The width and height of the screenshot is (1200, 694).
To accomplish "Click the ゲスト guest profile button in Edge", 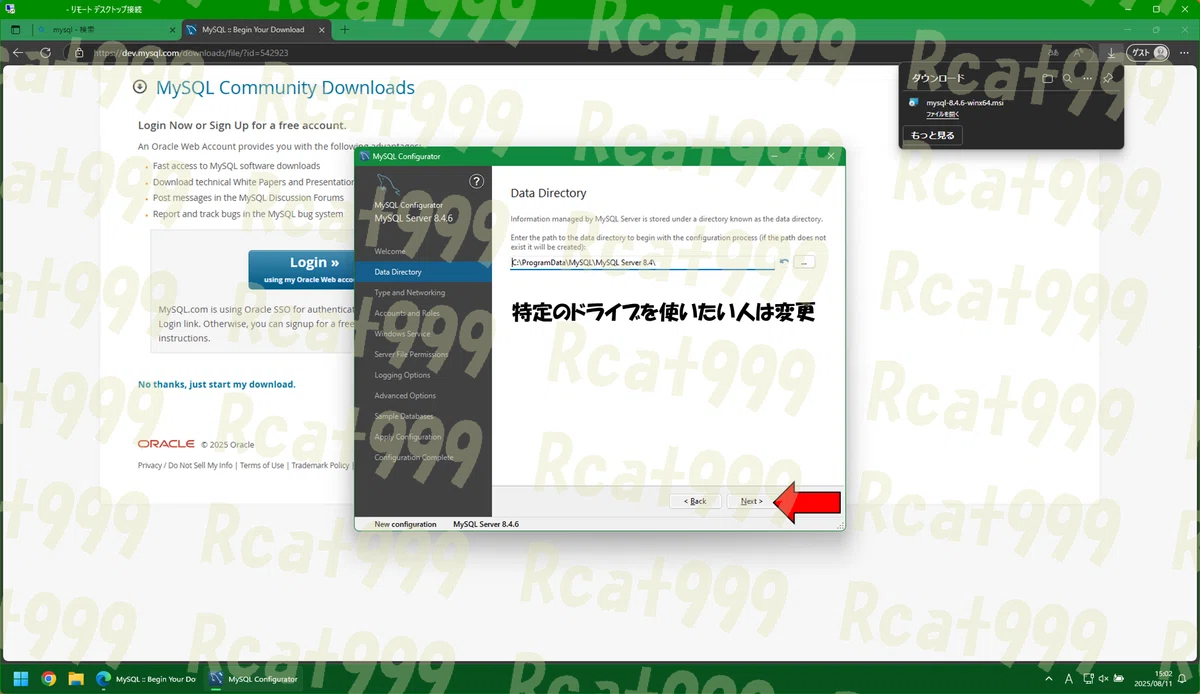I will point(1148,53).
